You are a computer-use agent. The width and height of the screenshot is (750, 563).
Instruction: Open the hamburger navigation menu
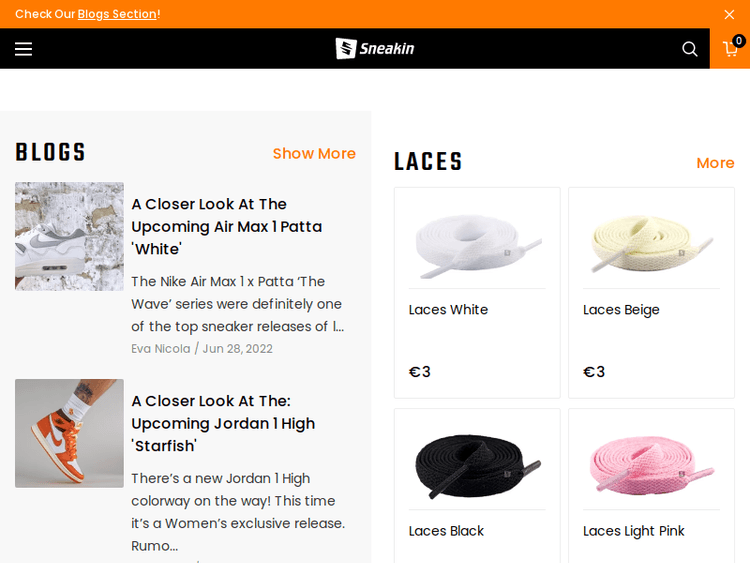pos(23,49)
